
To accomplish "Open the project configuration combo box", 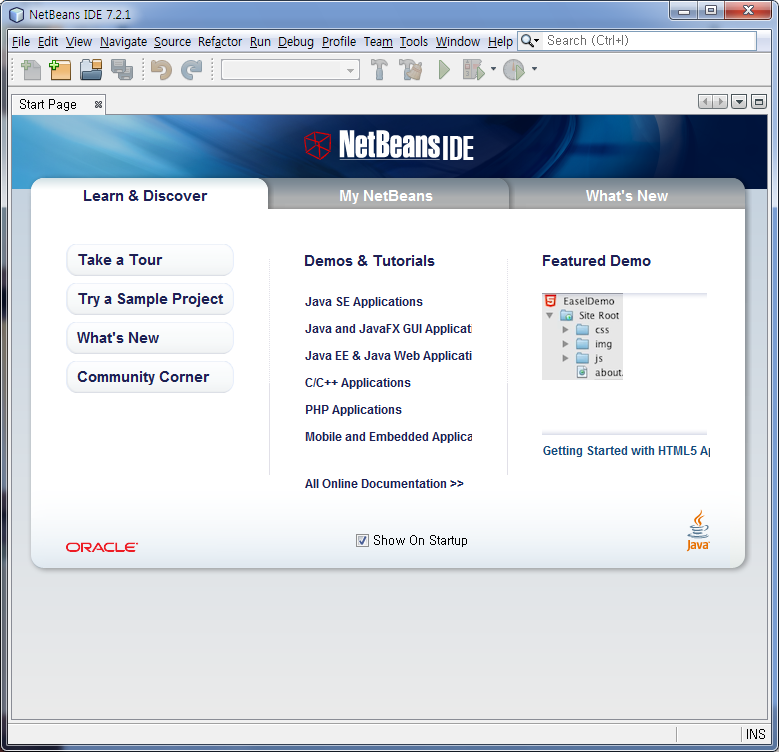I will tap(290, 70).
